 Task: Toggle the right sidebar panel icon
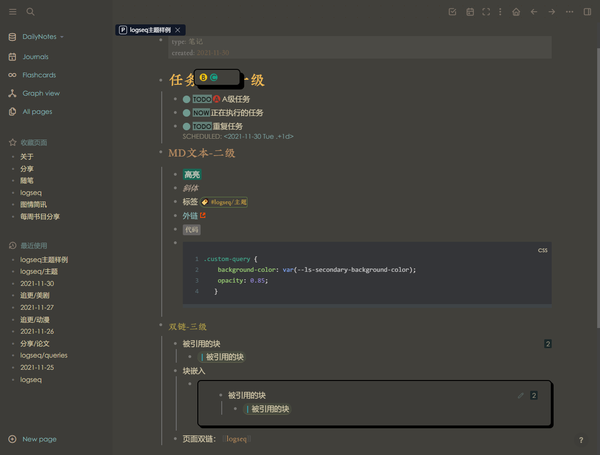click(x=585, y=12)
